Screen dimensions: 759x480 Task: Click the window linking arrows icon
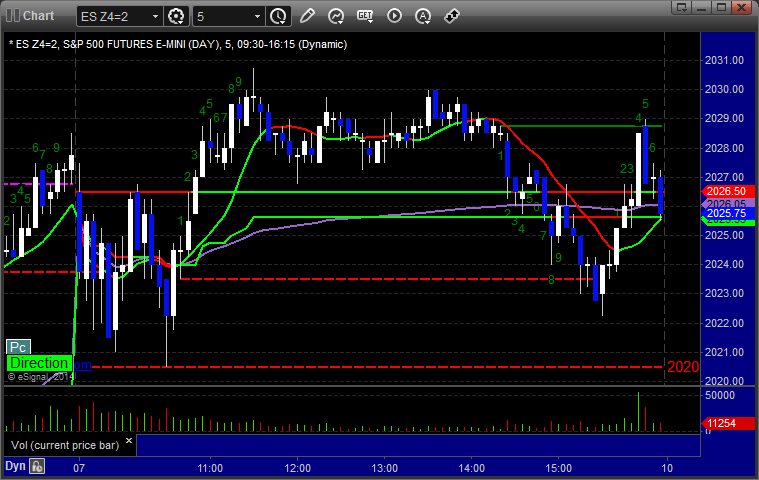click(x=452, y=16)
